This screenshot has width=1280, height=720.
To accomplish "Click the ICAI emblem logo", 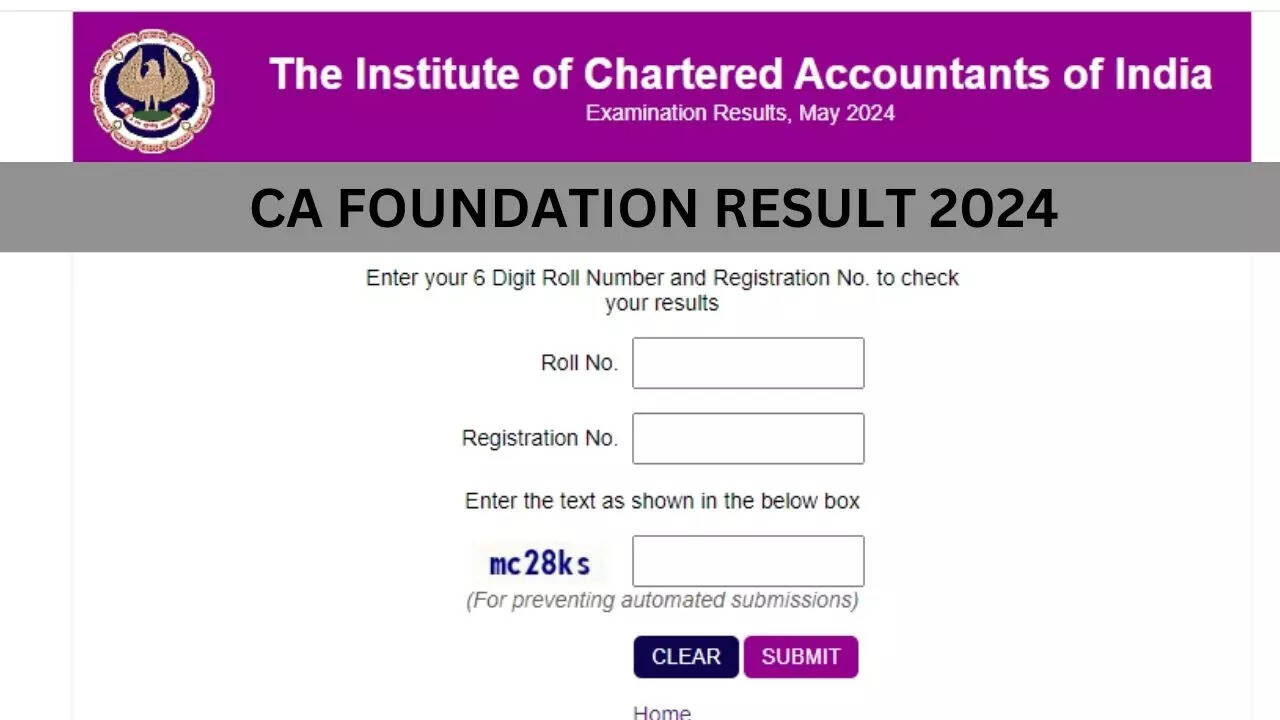I will pos(152,91).
